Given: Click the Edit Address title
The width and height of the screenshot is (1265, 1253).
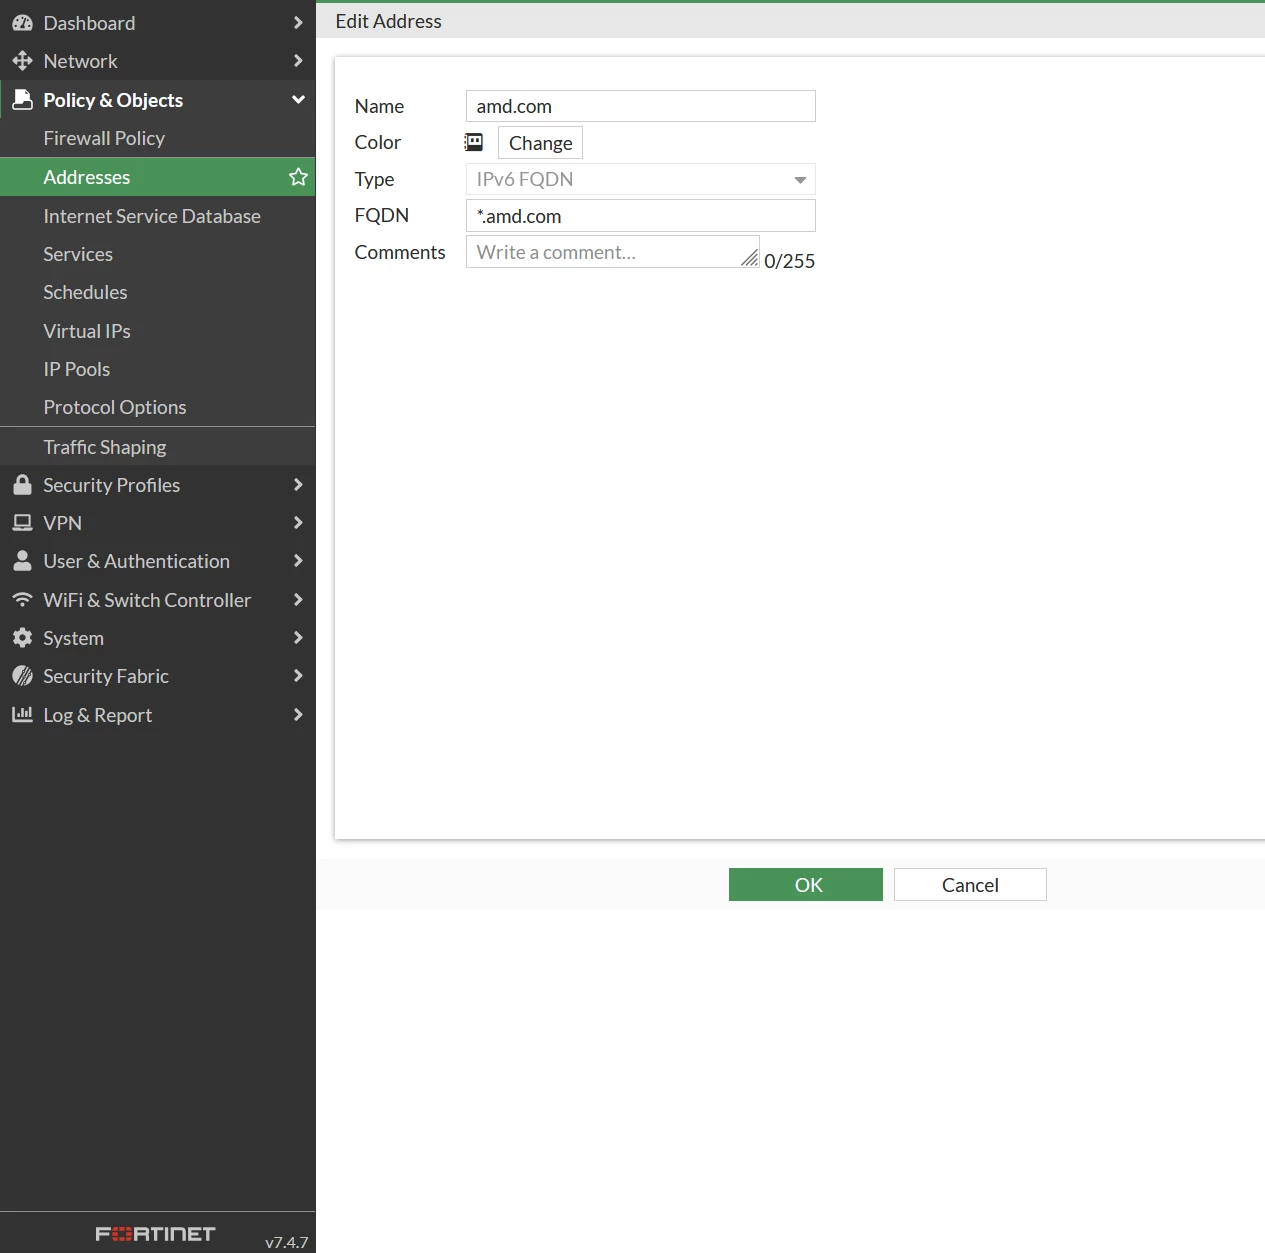Looking at the screenshot, I should click(x=388, y=21).
